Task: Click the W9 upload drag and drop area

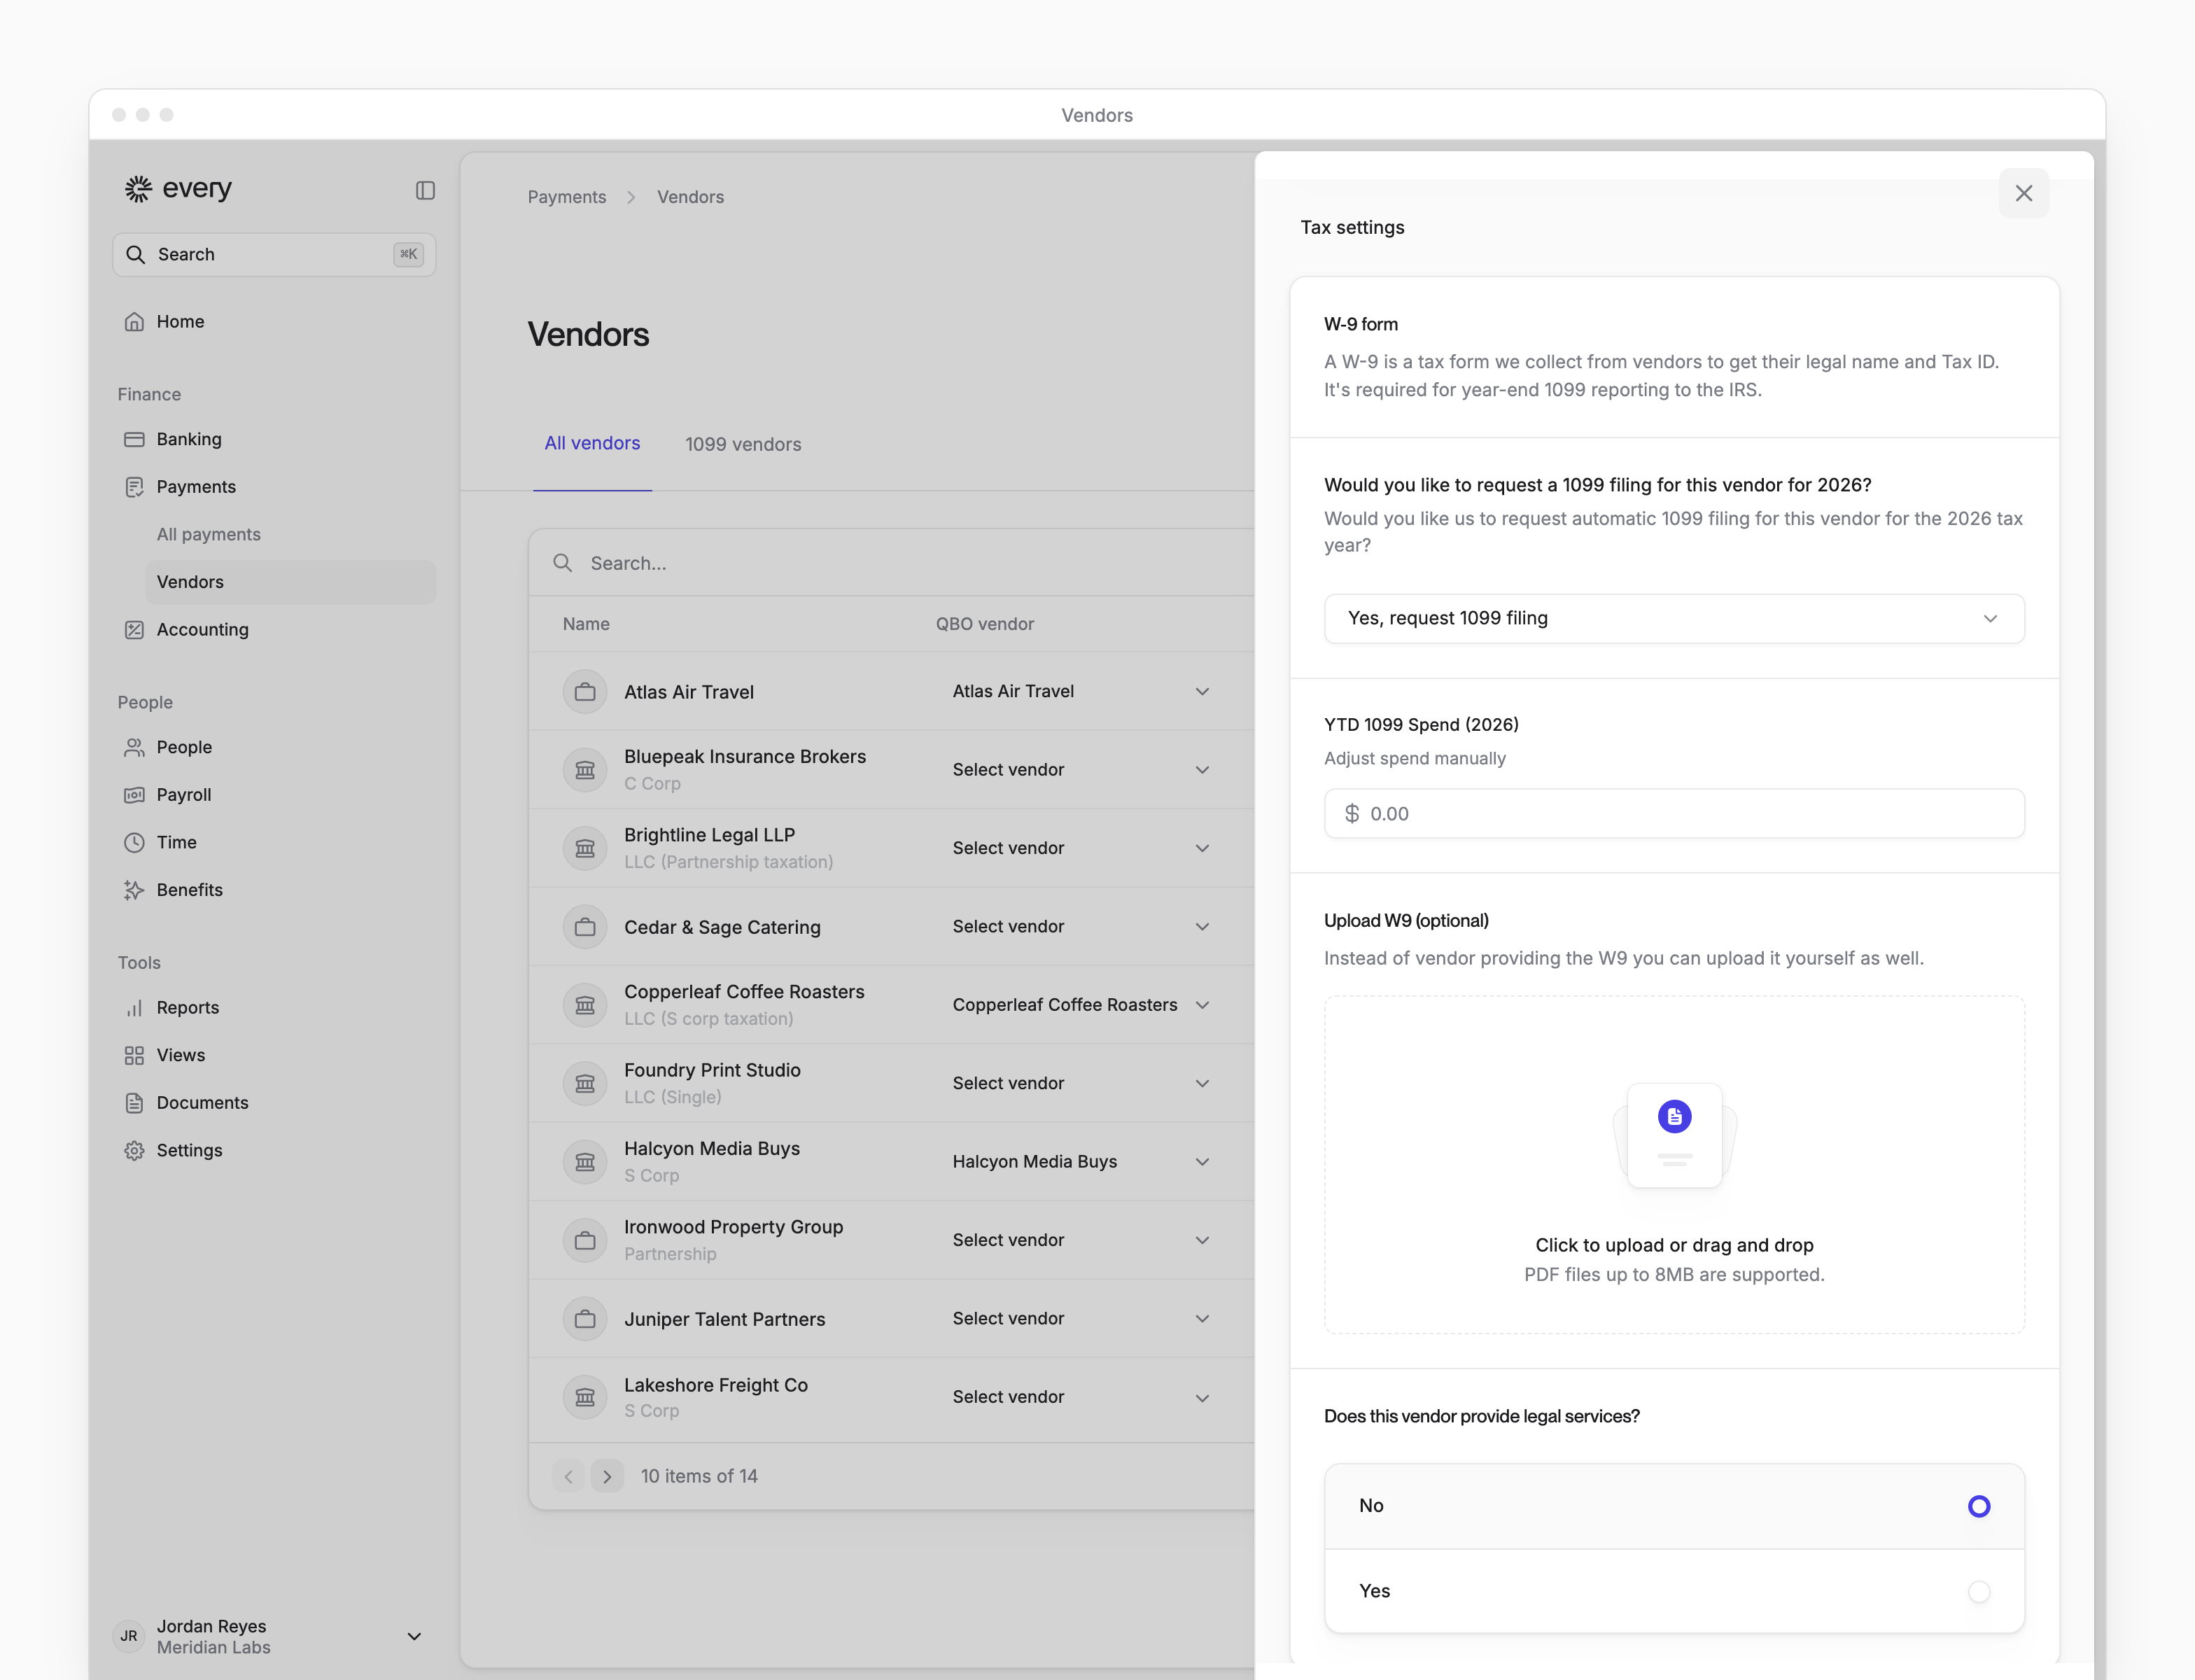Action: 1674,1164
